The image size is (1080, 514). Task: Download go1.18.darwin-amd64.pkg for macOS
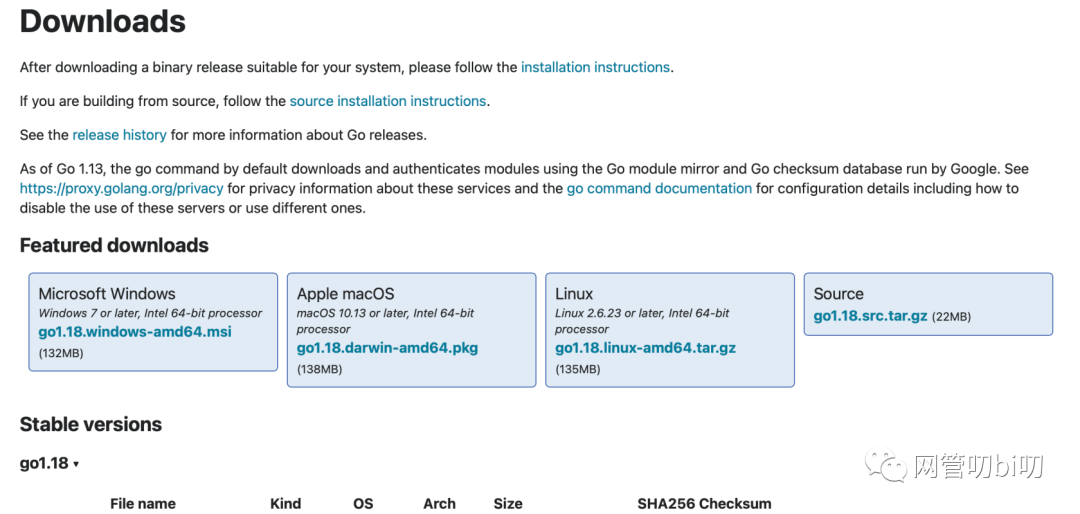click(387, 348)
